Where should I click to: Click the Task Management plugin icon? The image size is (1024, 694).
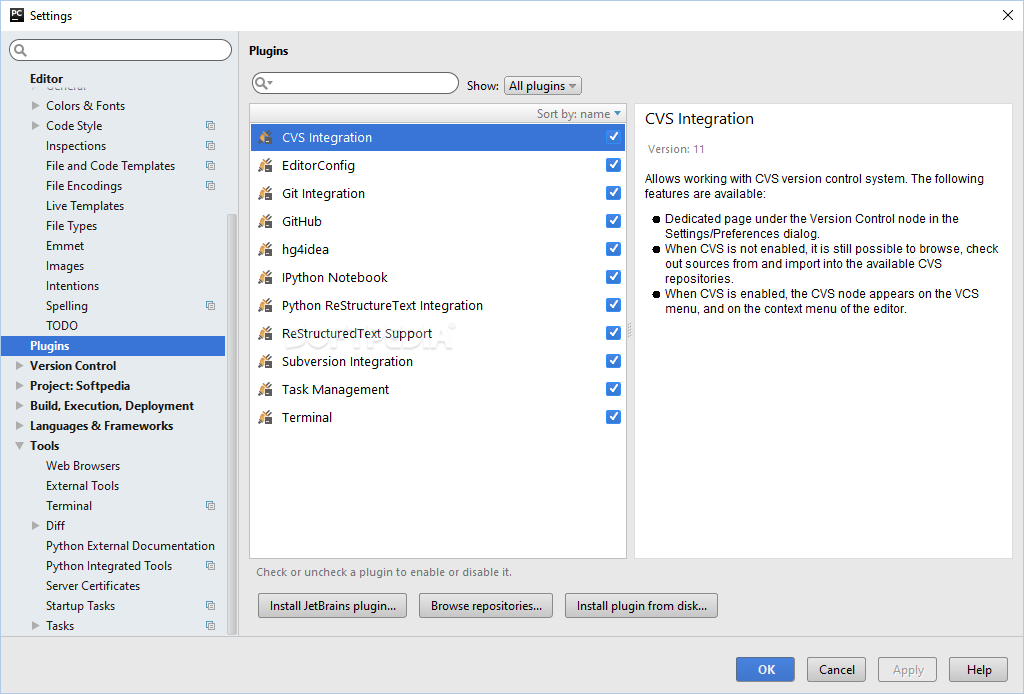pos(265,390)
